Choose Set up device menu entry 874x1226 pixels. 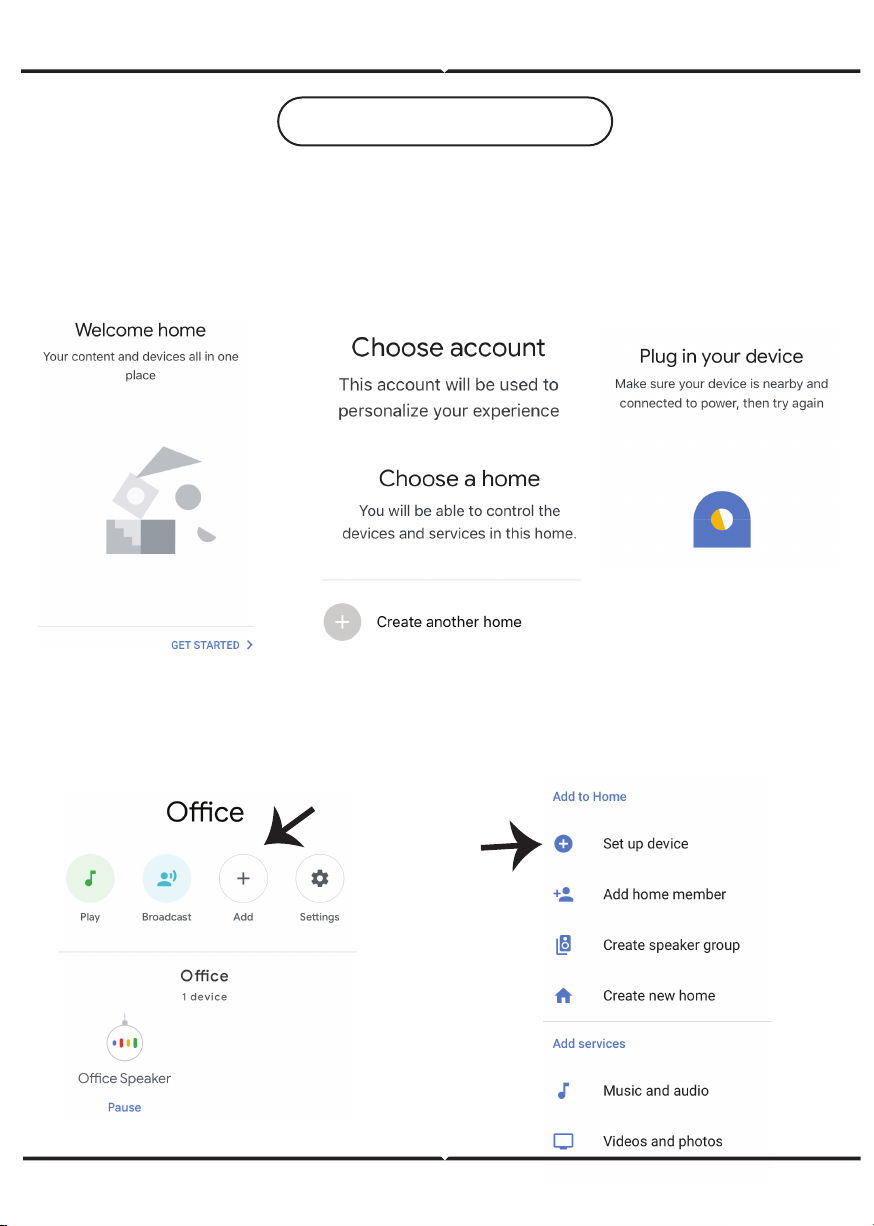tap(646, 844)
